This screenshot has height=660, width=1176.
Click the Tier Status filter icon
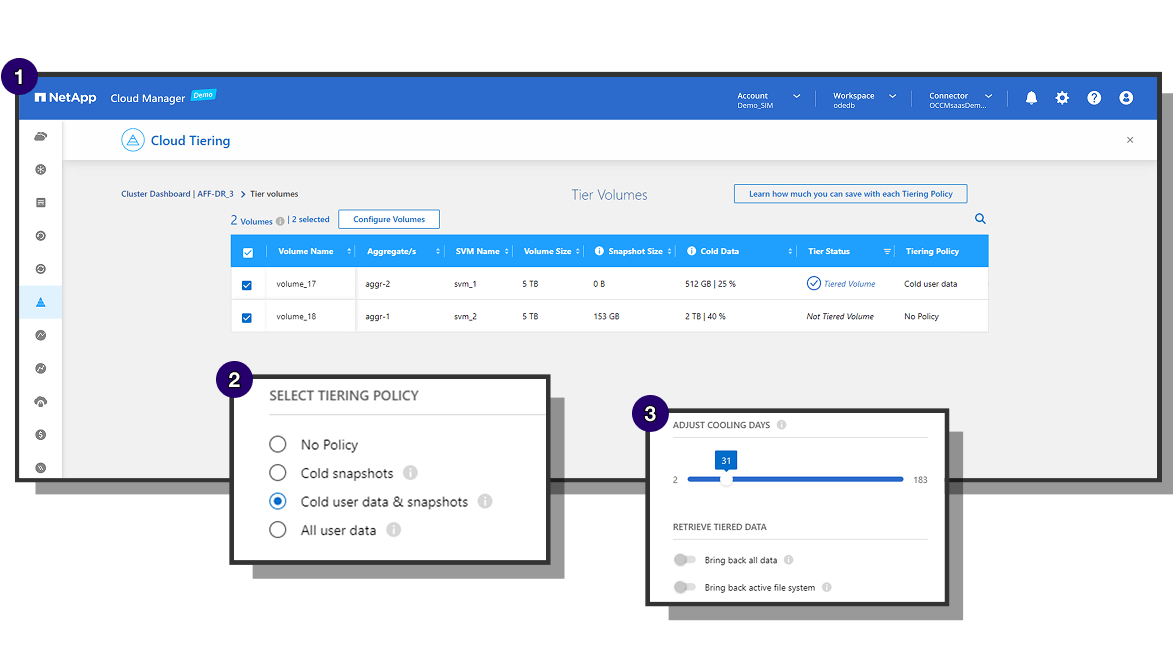(x=887, y=252)
